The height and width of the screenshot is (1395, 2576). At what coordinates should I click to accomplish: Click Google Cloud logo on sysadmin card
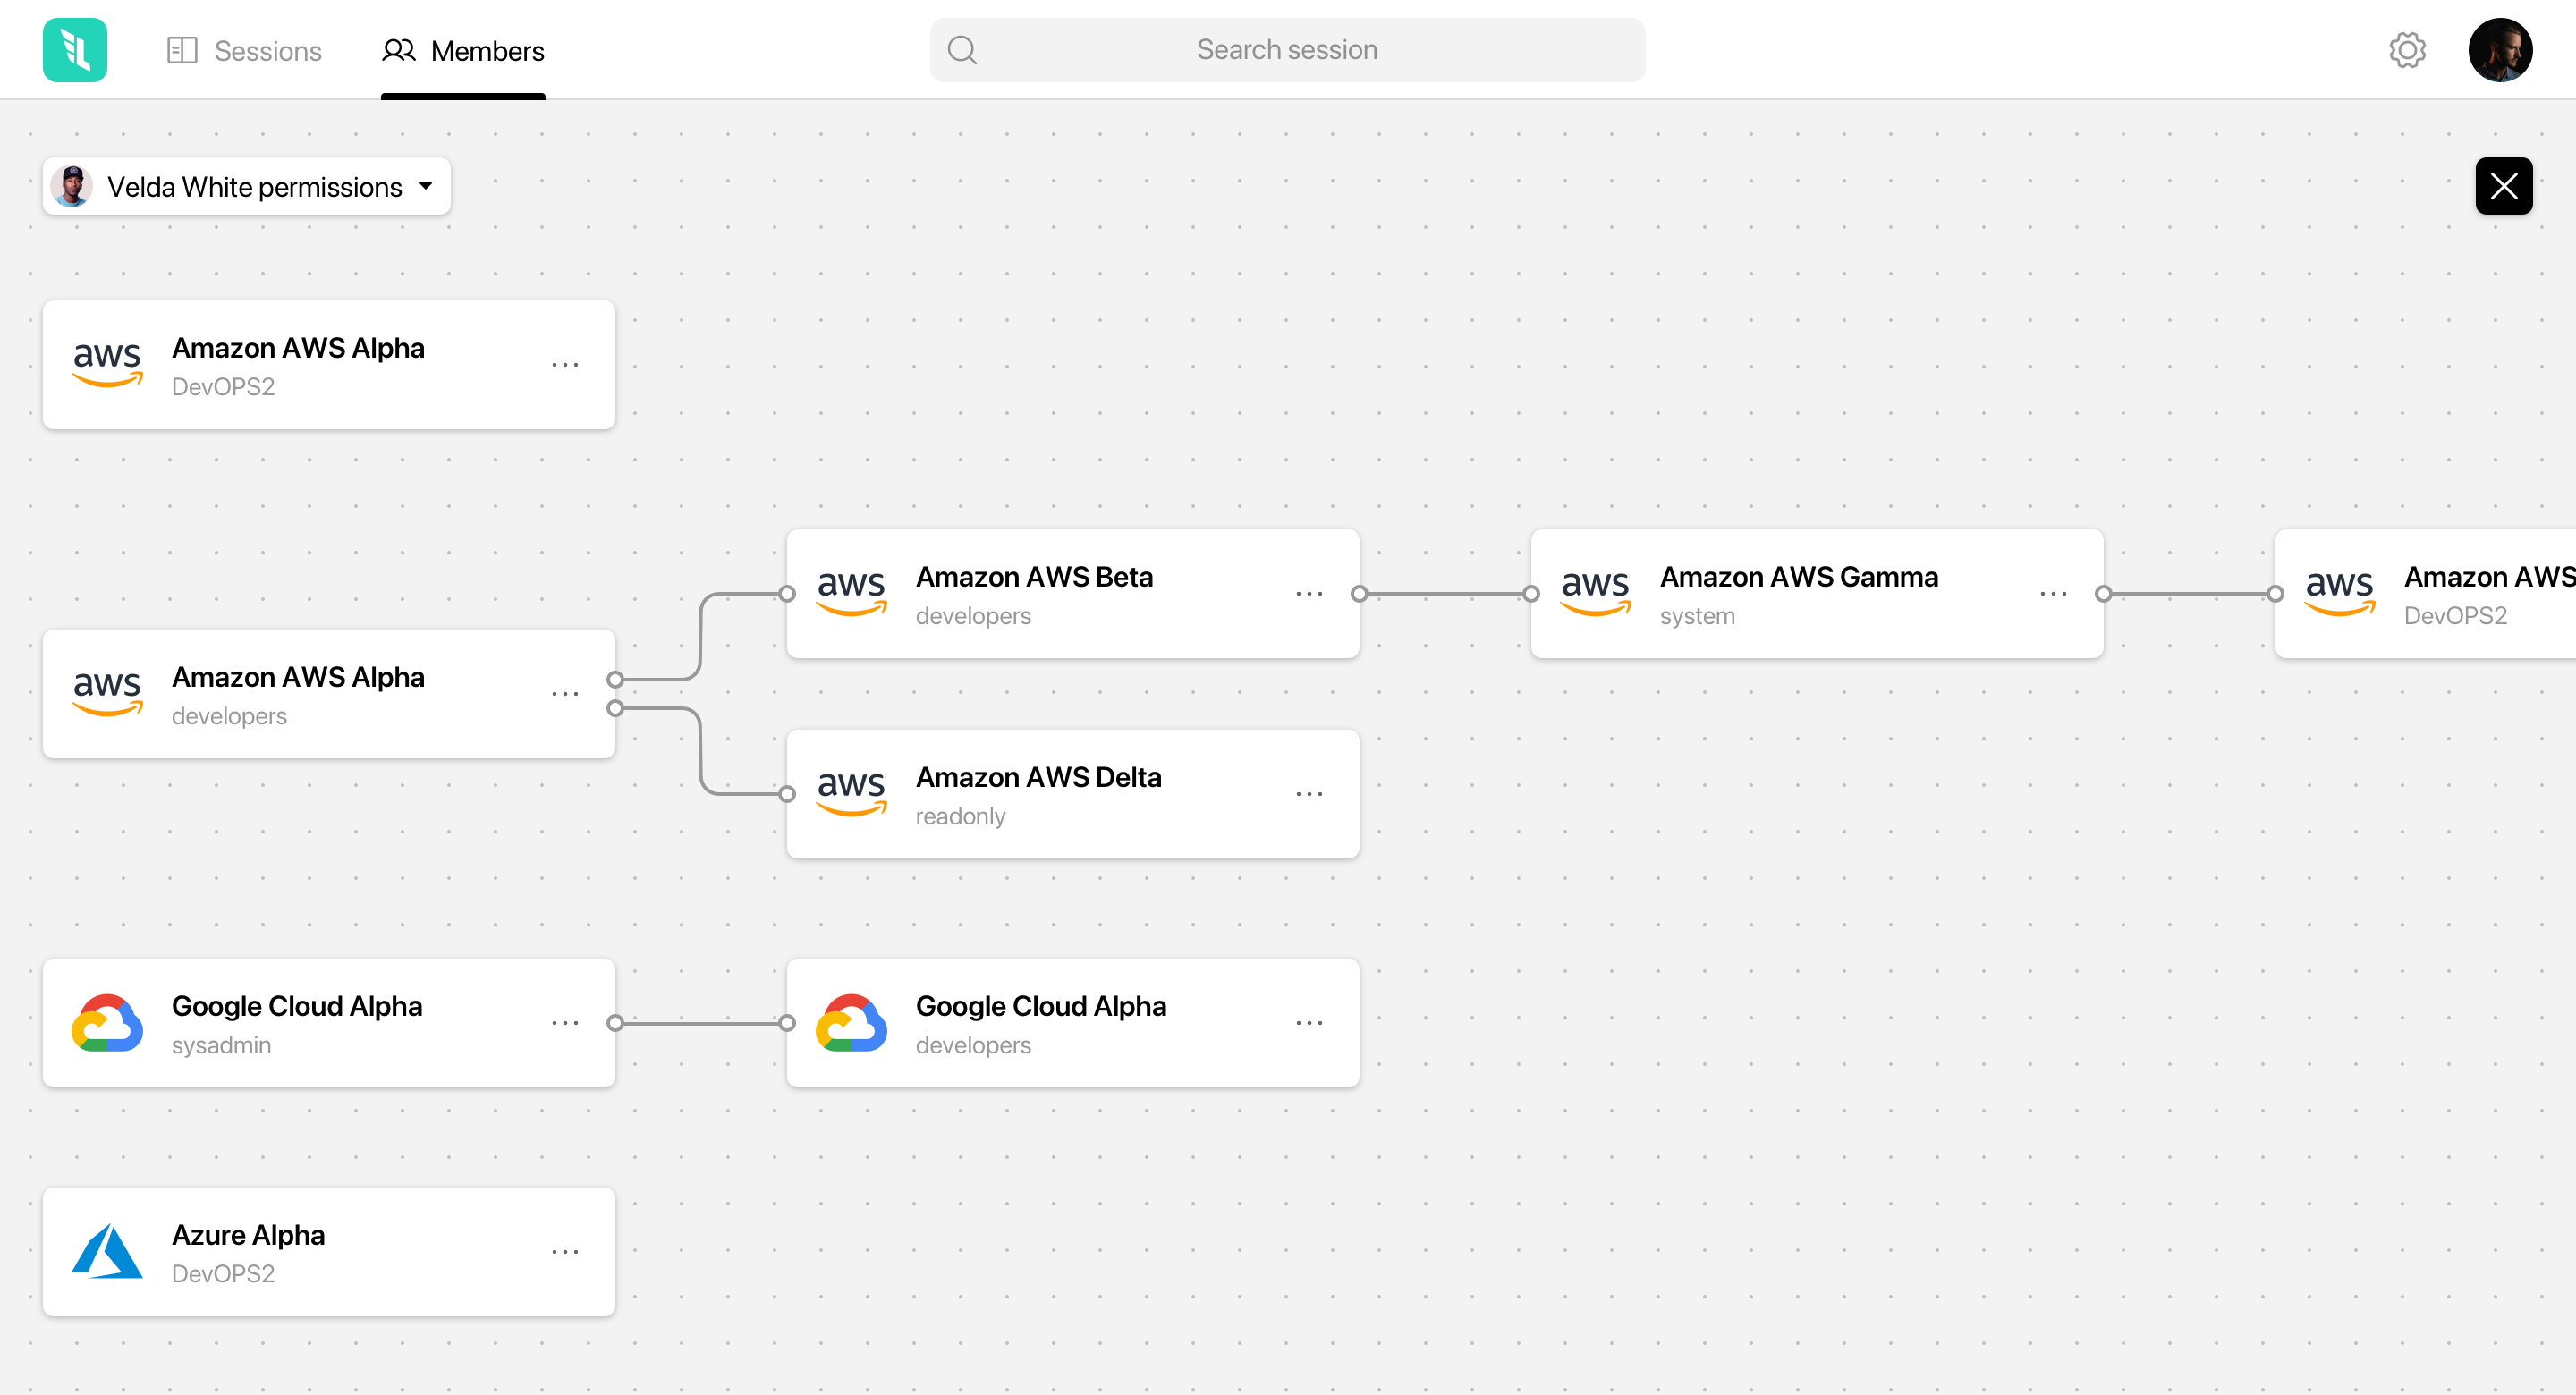(107, 1023)
